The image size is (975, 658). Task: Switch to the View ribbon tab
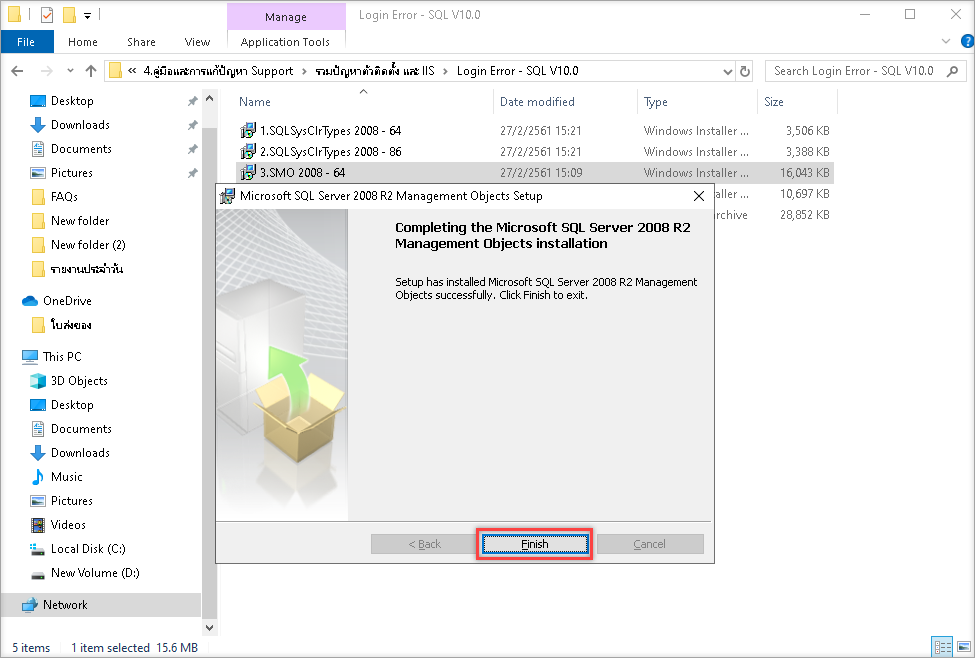coord(197,42)
